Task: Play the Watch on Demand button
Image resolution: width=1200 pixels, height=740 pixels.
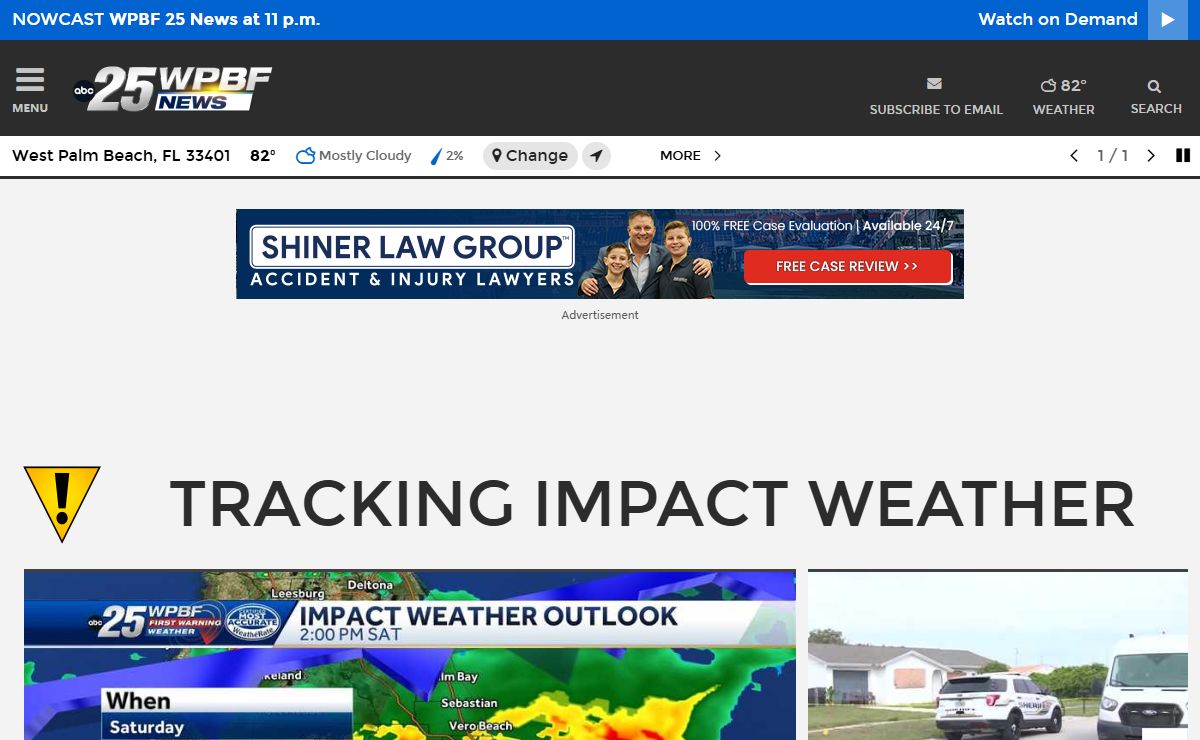Action: [x=1168, y=20]
